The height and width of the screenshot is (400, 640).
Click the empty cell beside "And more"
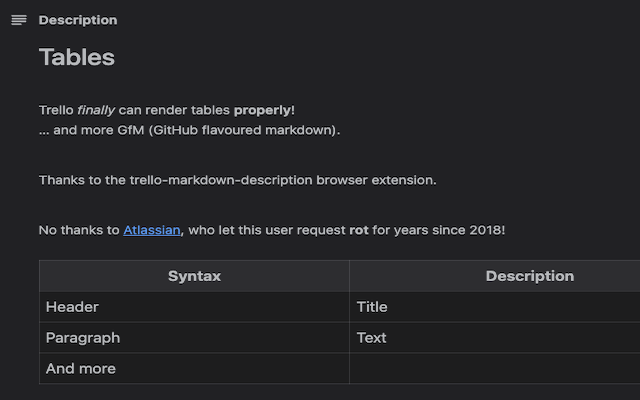click(x=494, y=369)
